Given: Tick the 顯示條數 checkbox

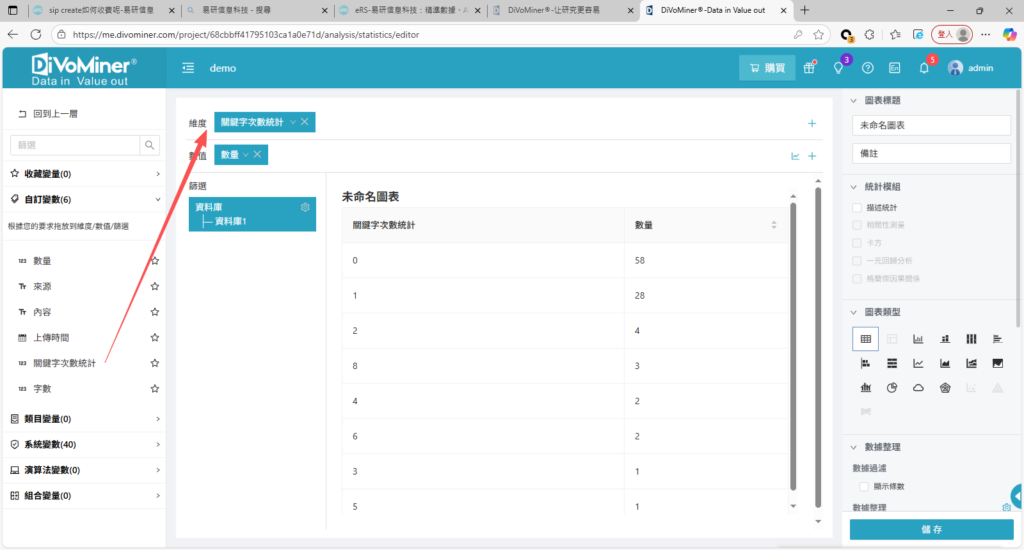Looking at the screenshot, I should (864, 486).
